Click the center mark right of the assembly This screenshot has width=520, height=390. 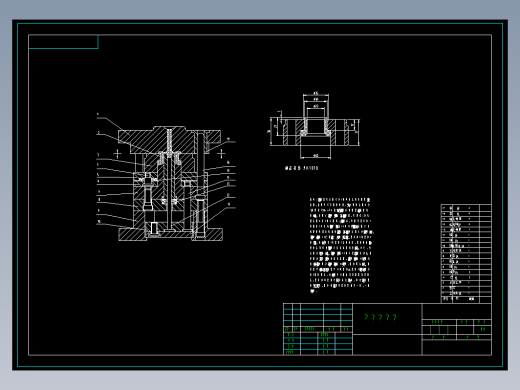point(221,154)
